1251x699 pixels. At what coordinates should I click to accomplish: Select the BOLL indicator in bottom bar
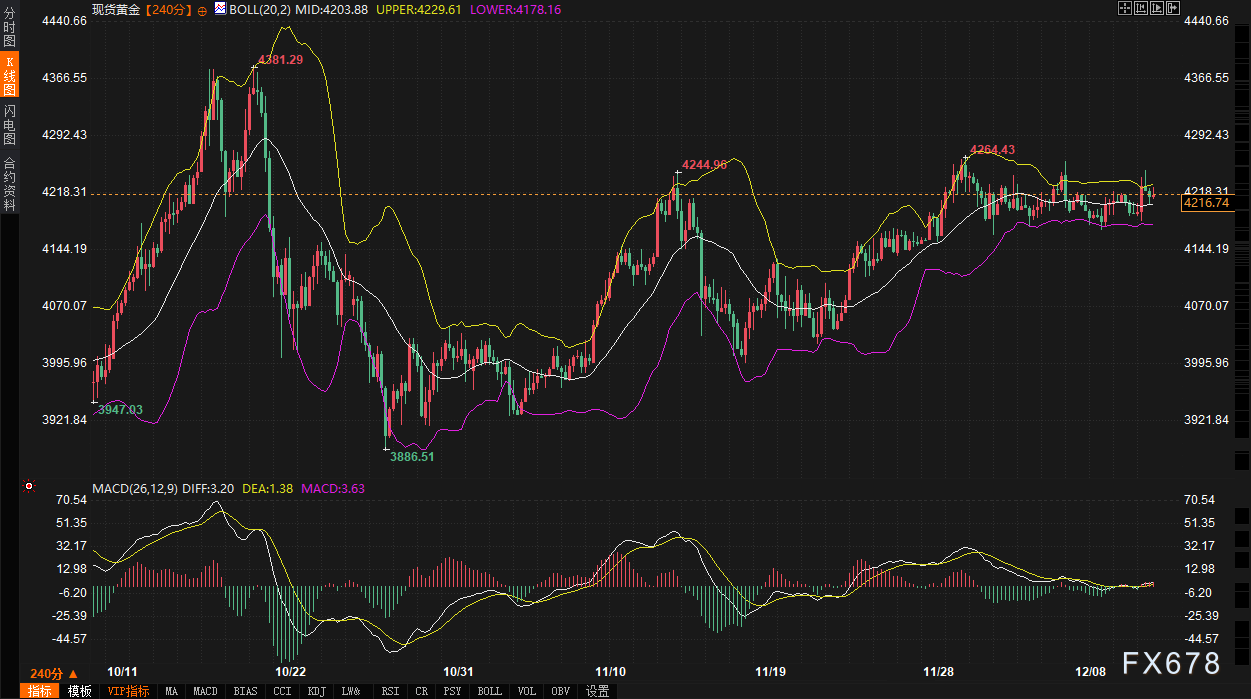click(489, 691)
